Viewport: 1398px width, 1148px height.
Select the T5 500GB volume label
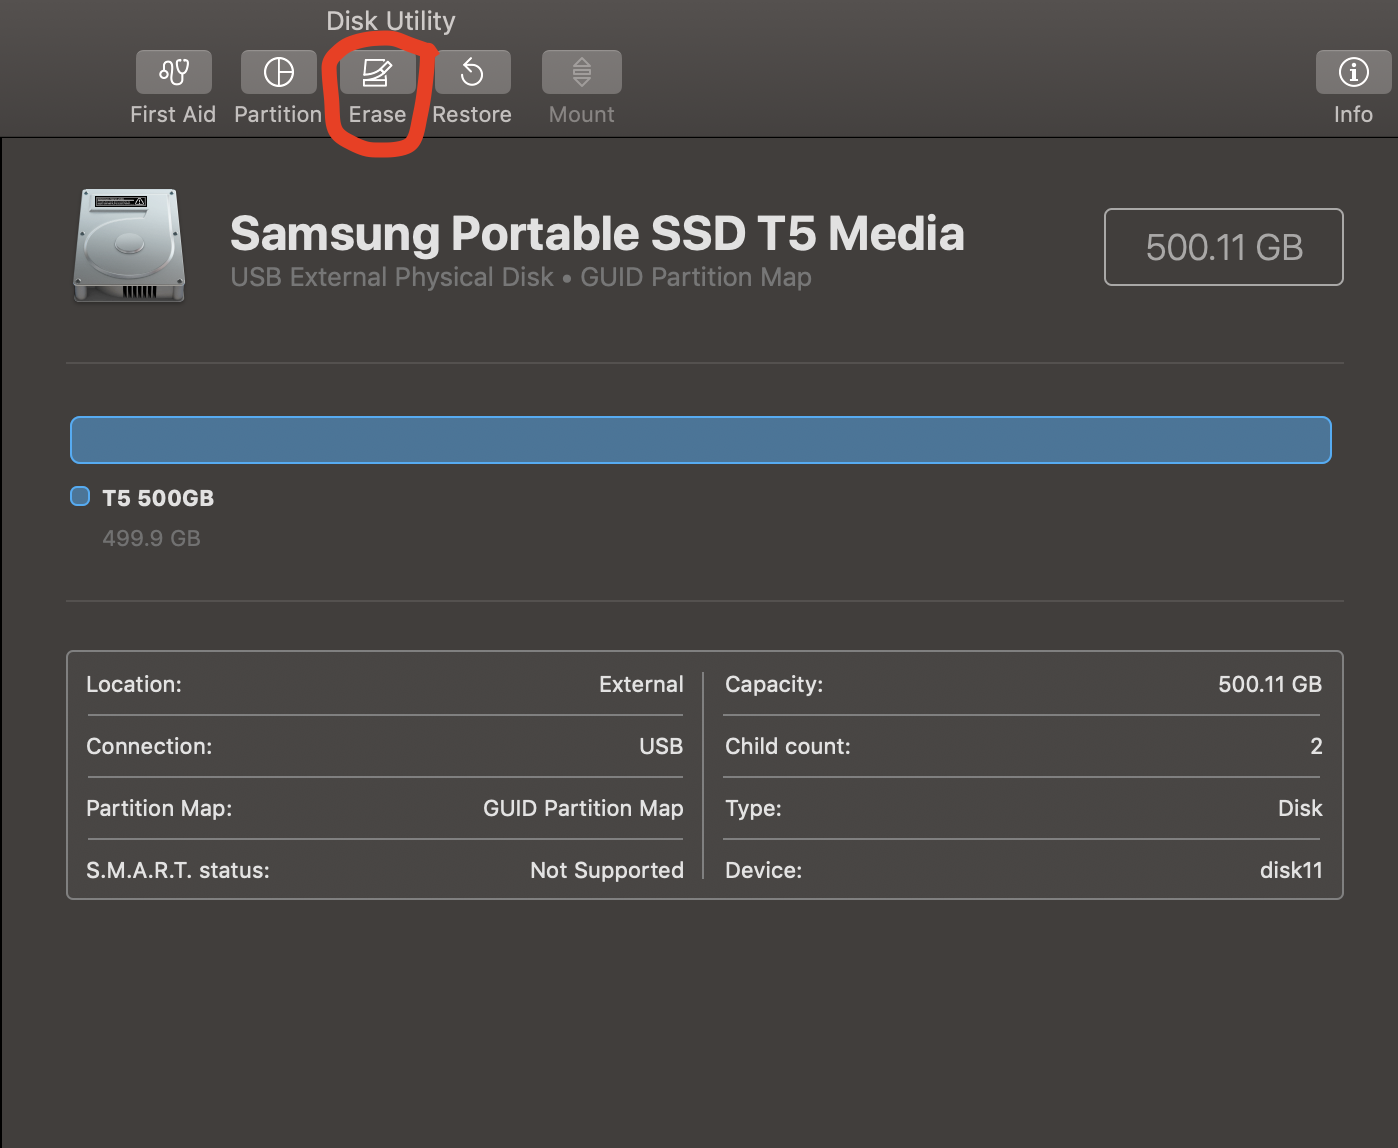157,497
